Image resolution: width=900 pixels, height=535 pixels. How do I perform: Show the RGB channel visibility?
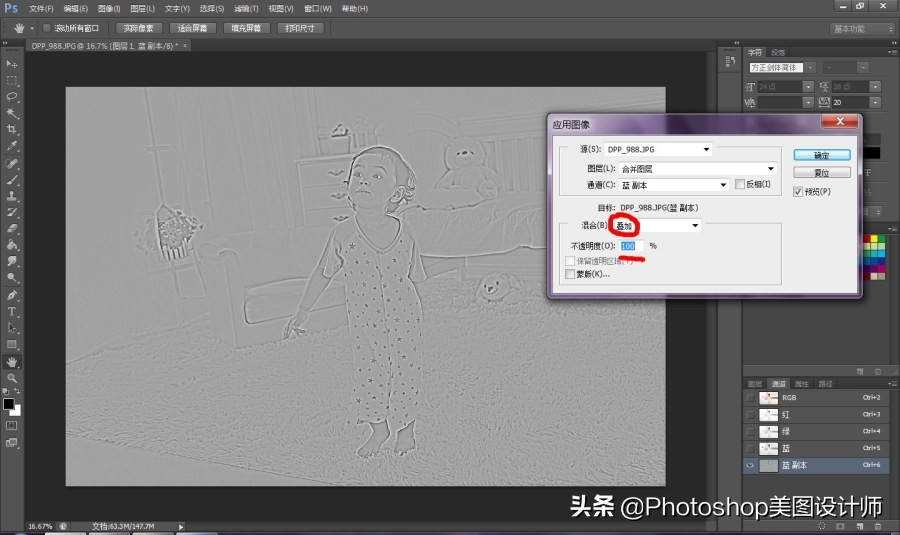750,398
